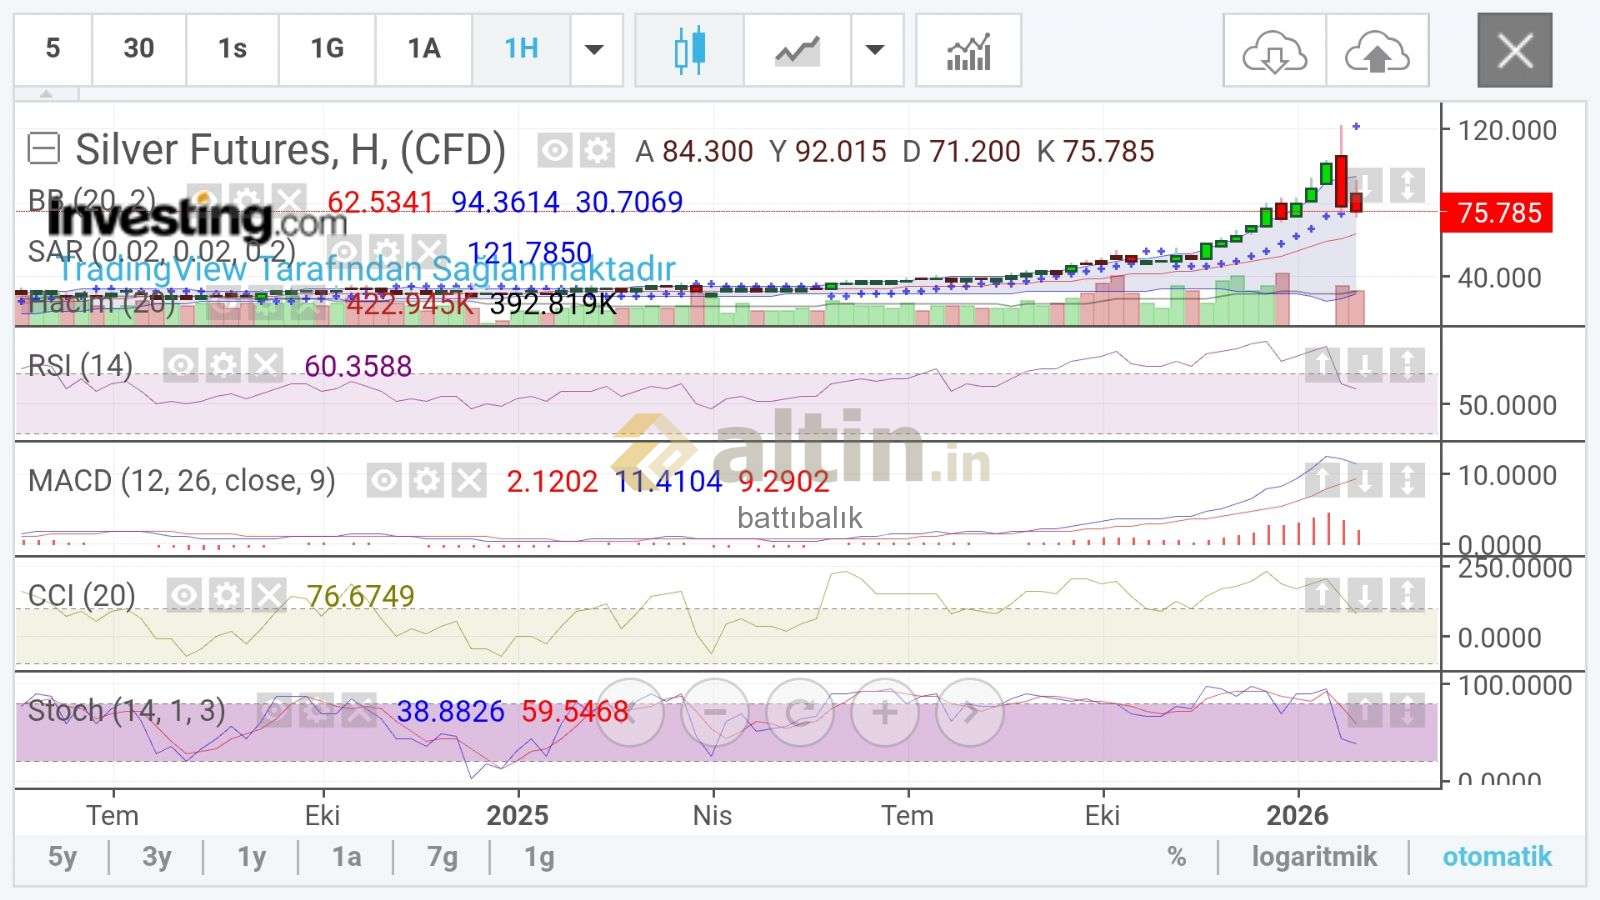Switch to the line chart style icon
The height and width of the screenshot is (900, 1600).
point(797,50)
